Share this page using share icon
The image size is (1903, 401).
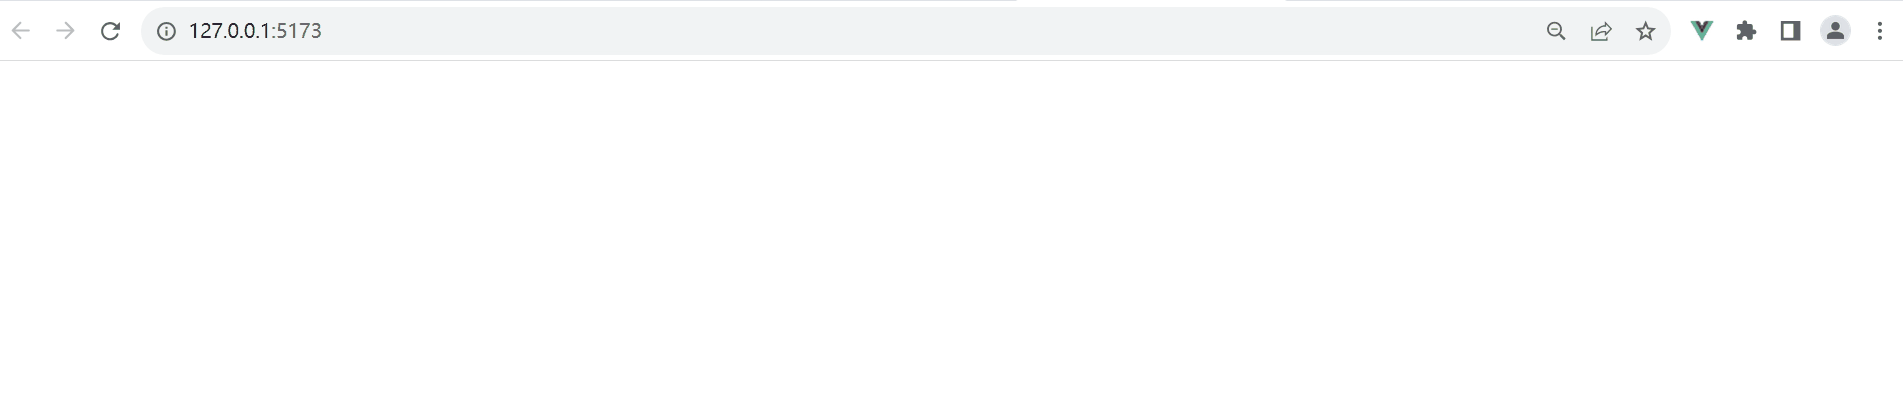[1601, 31]
